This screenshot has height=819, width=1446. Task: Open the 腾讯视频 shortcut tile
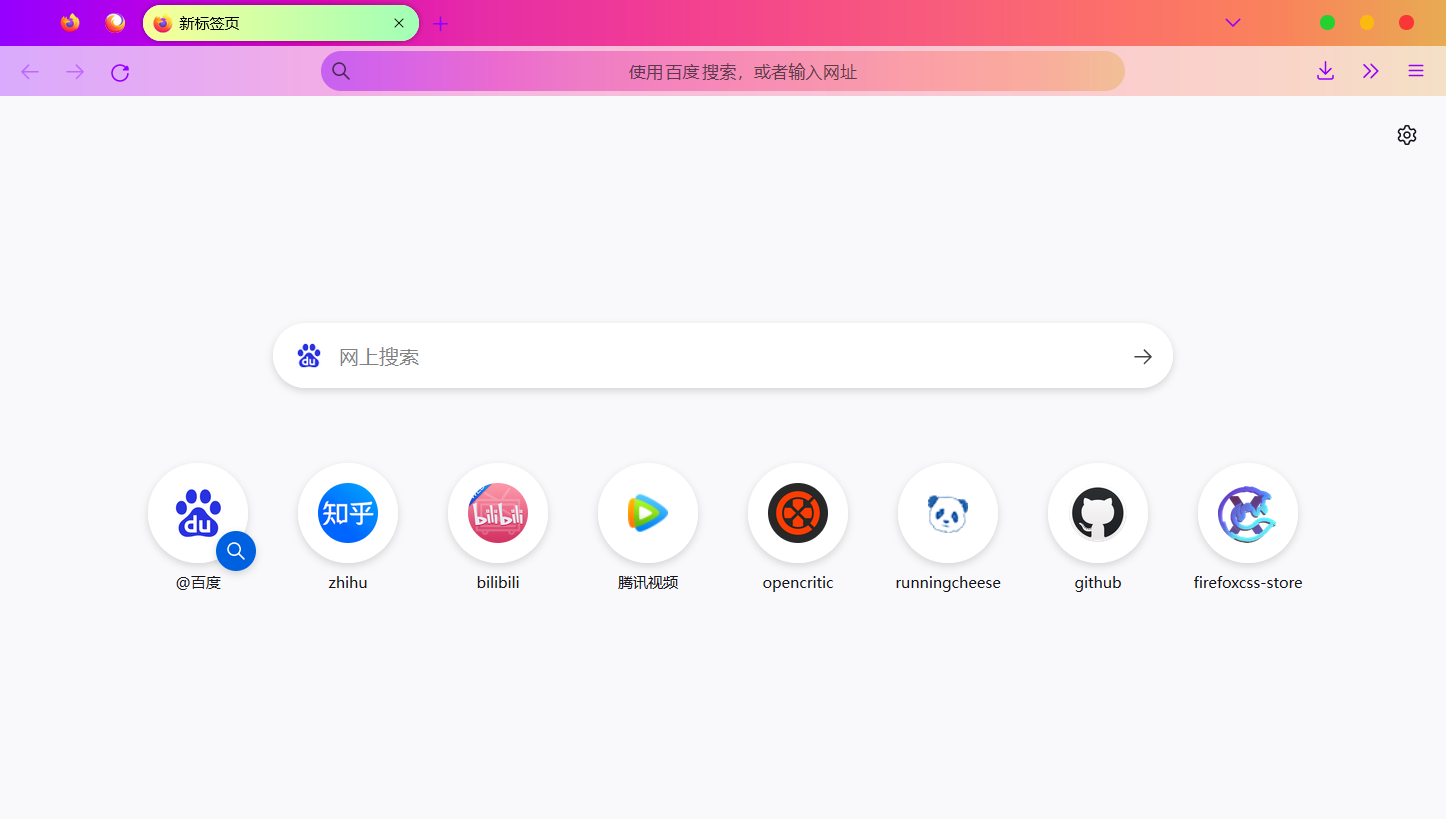click(648, 513)
